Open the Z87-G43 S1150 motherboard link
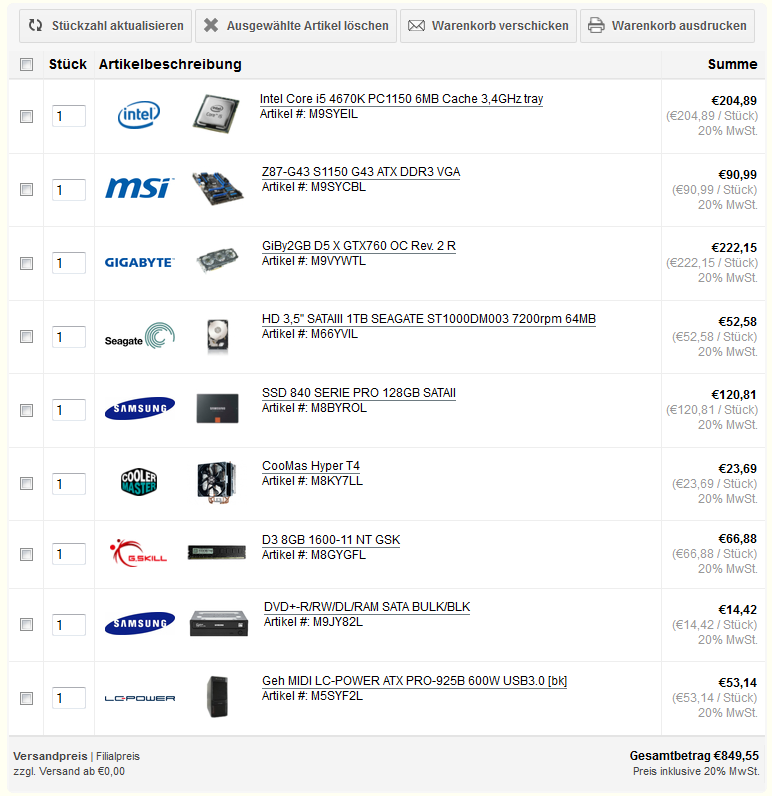This screenshot has width=772, height=796. 361,172
